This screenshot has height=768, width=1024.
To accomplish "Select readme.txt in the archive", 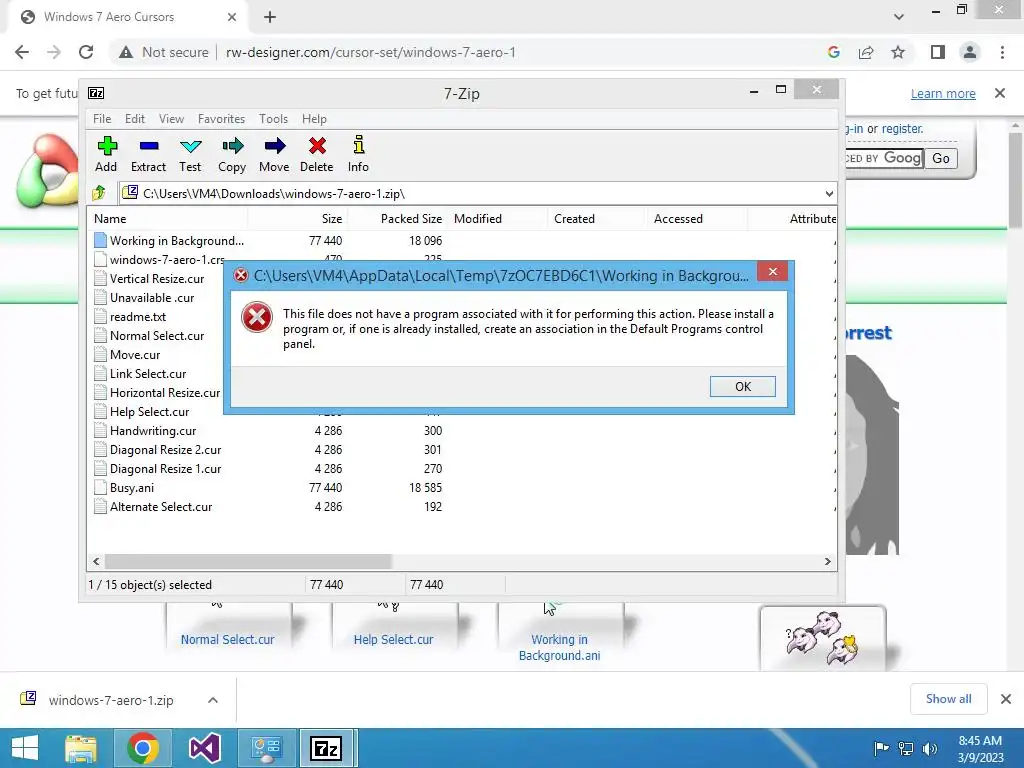I will click(137, 317).
